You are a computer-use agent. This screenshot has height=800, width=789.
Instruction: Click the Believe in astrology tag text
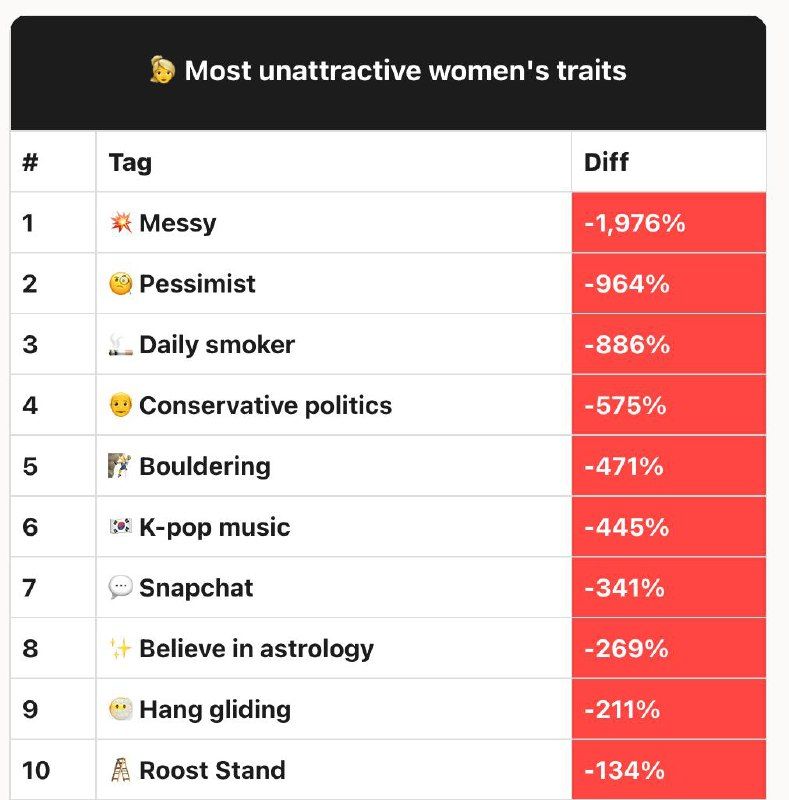pyautogui.click(x=256, y=649)
